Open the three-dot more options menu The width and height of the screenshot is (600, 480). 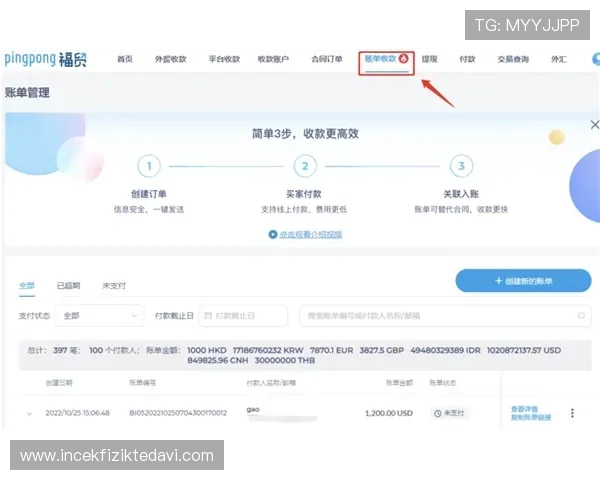572,413
